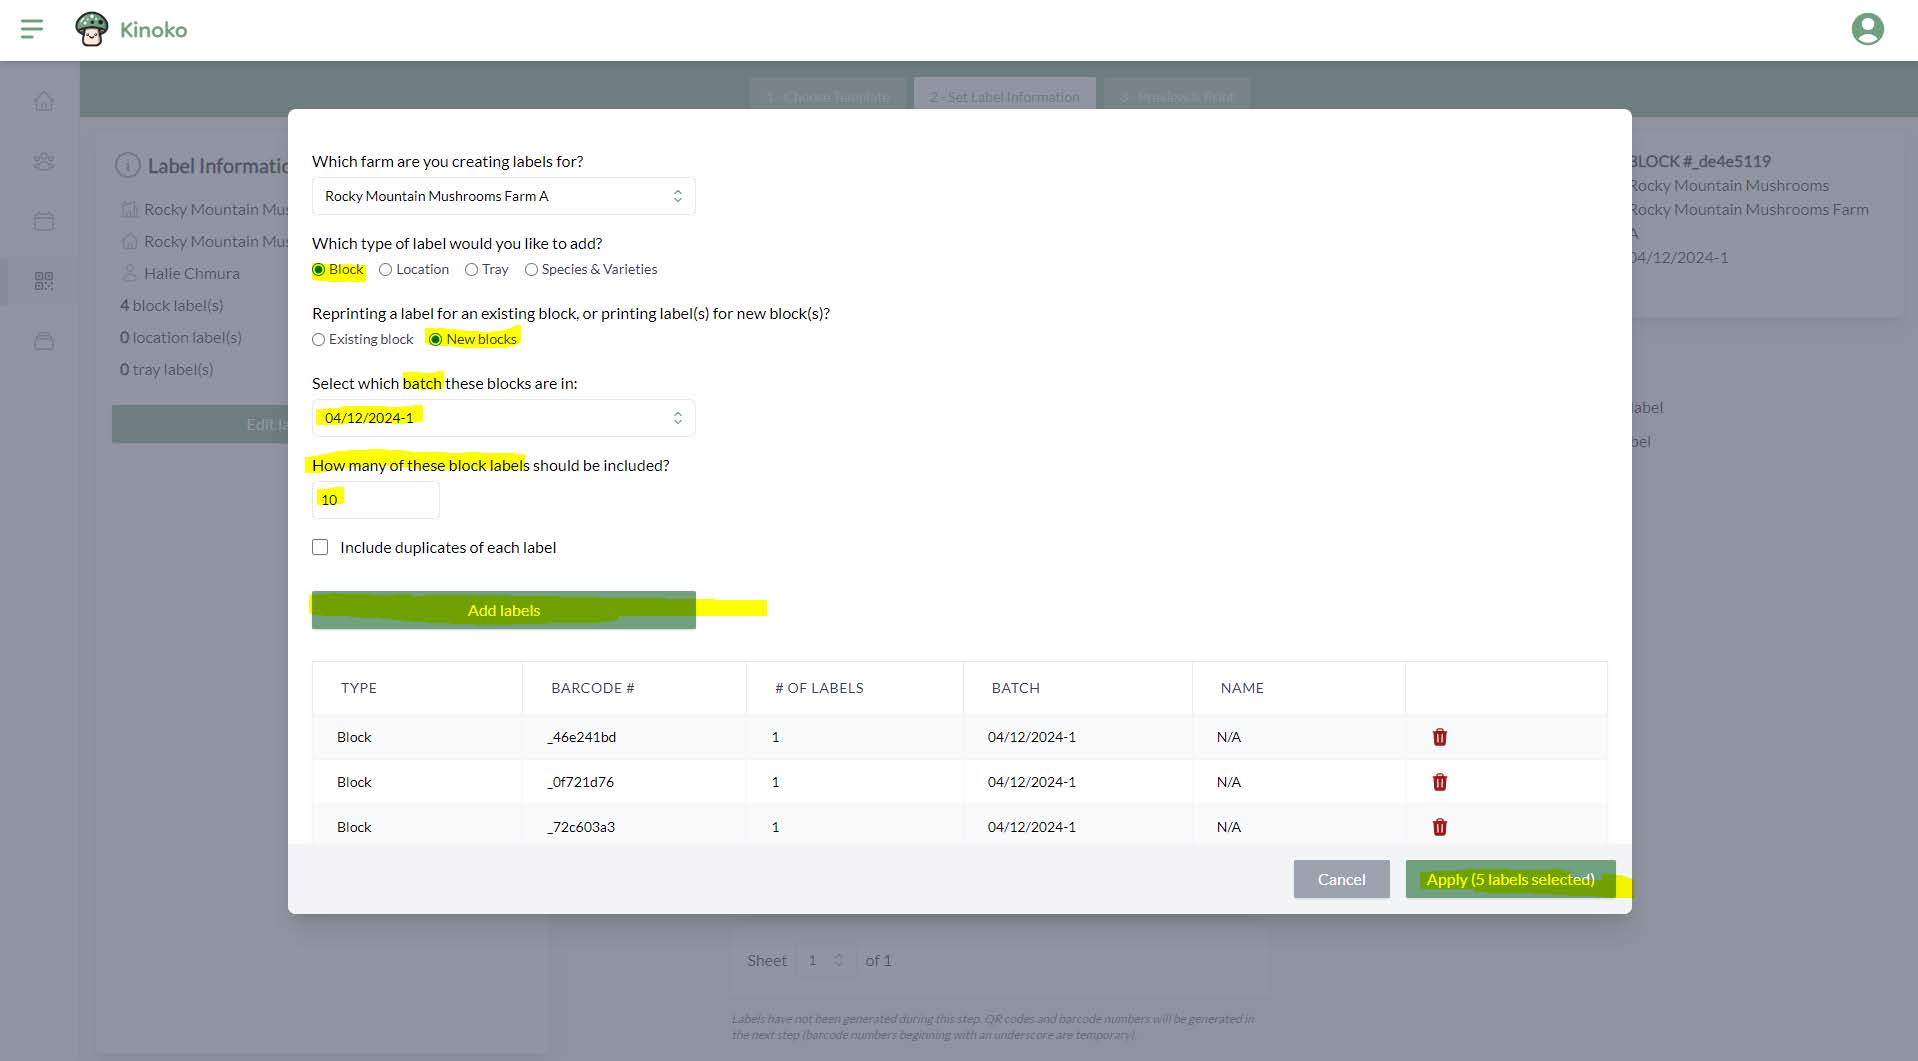Open the user profile avatar menu
This screenshot has height=1061, width=1918.
pyautogui.click(x=1867, y=29)
